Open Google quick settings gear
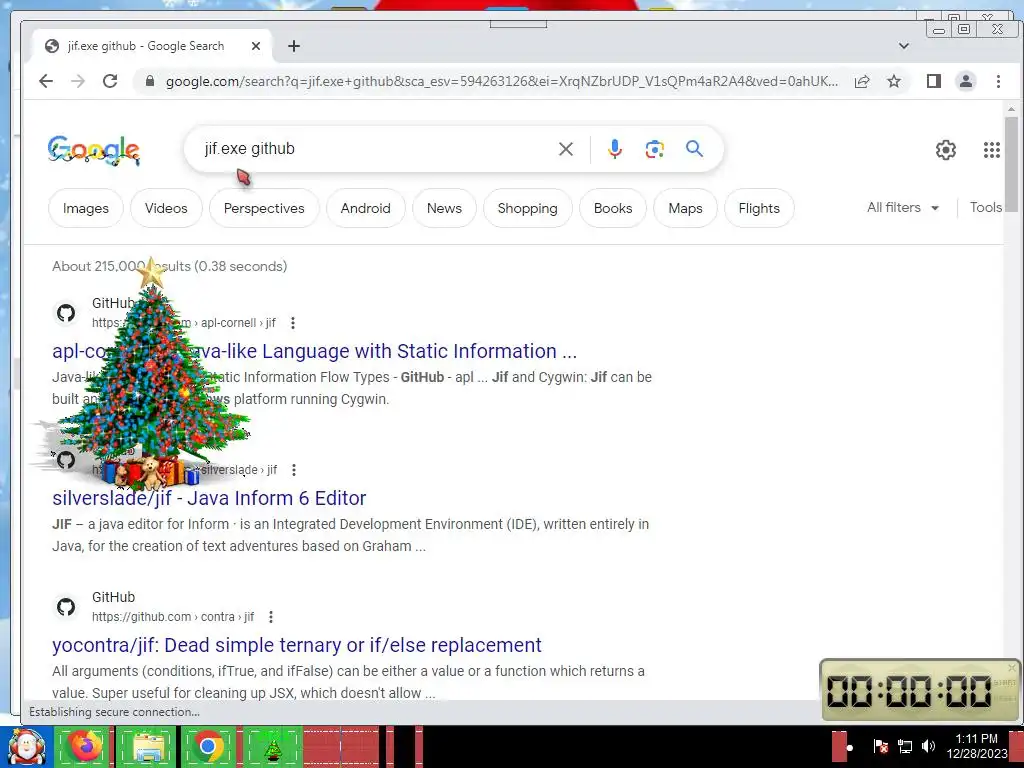Viewport: 1024px width, 768px height. click(946, 150)
